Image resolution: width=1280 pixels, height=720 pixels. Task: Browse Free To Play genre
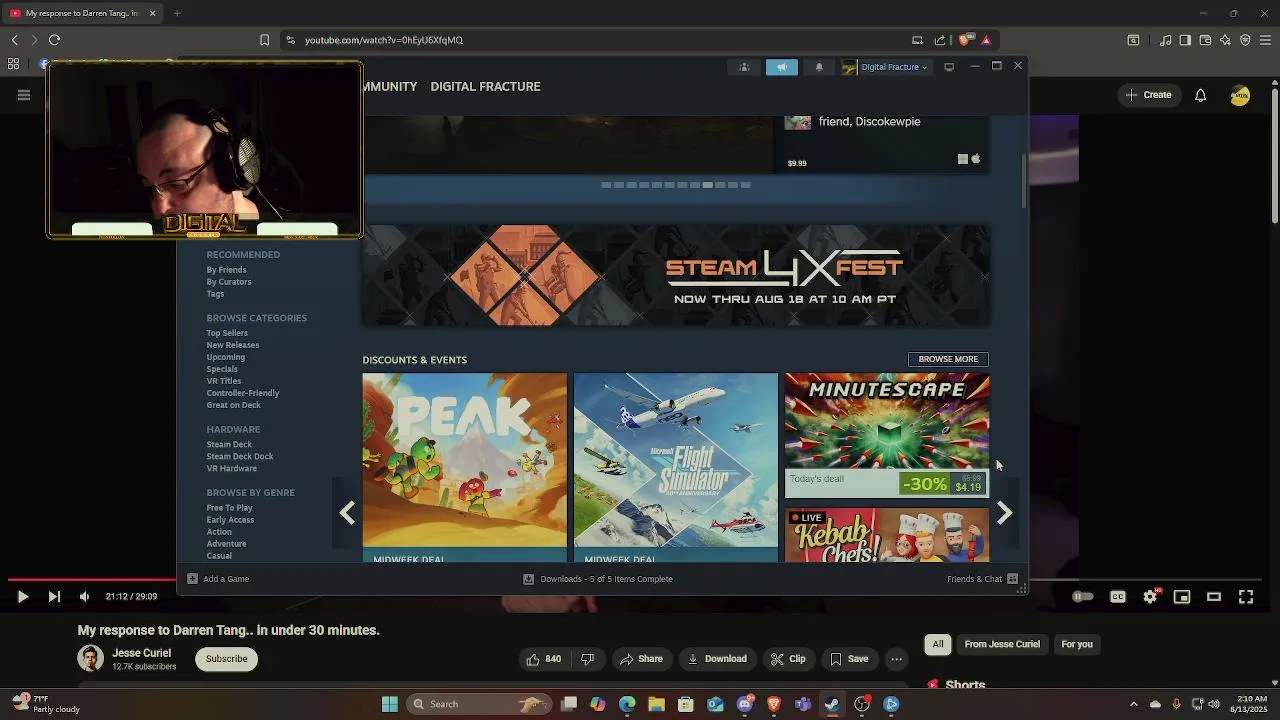tap(230, 508)
